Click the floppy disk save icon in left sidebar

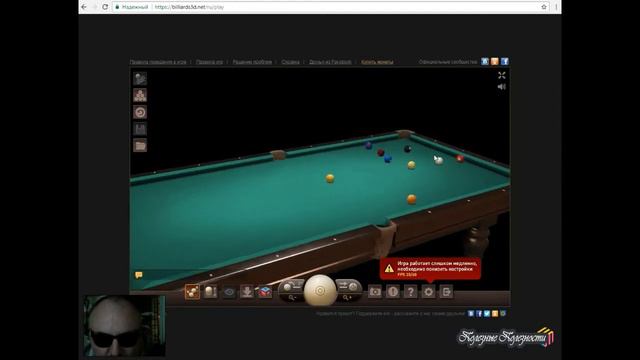[x=140, y=129]
